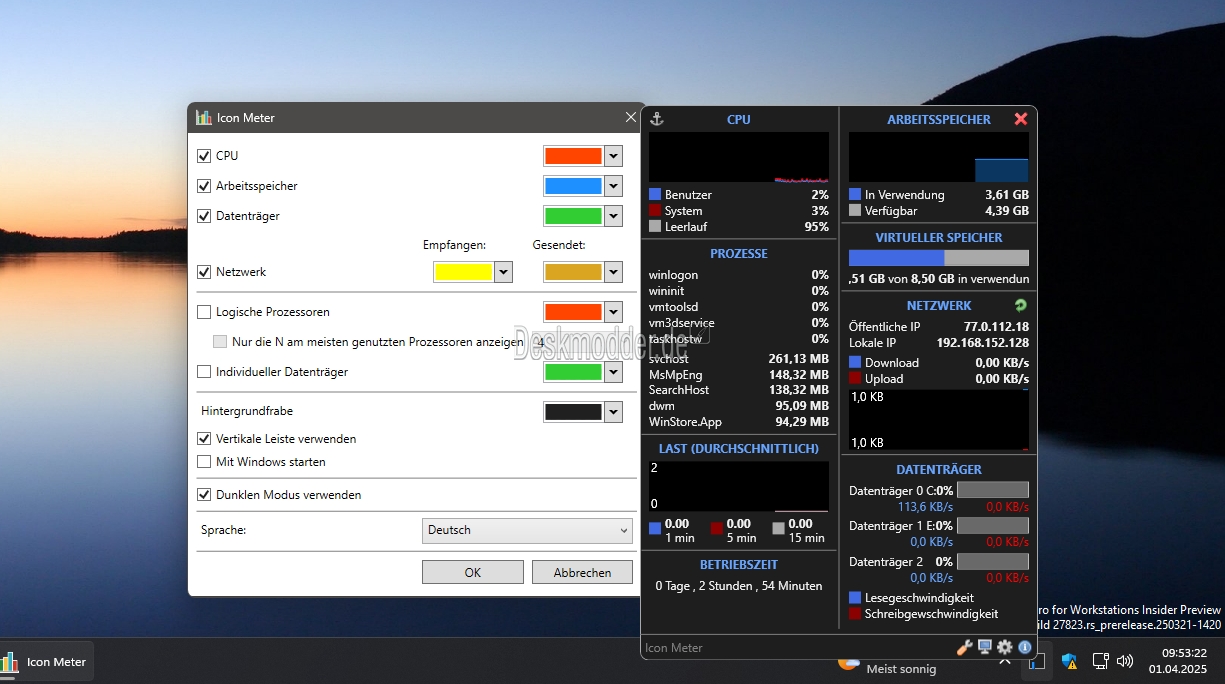1225x684 pixels.
Task: Click the Windows Security shield tray icon
Action: point(1069,661)
